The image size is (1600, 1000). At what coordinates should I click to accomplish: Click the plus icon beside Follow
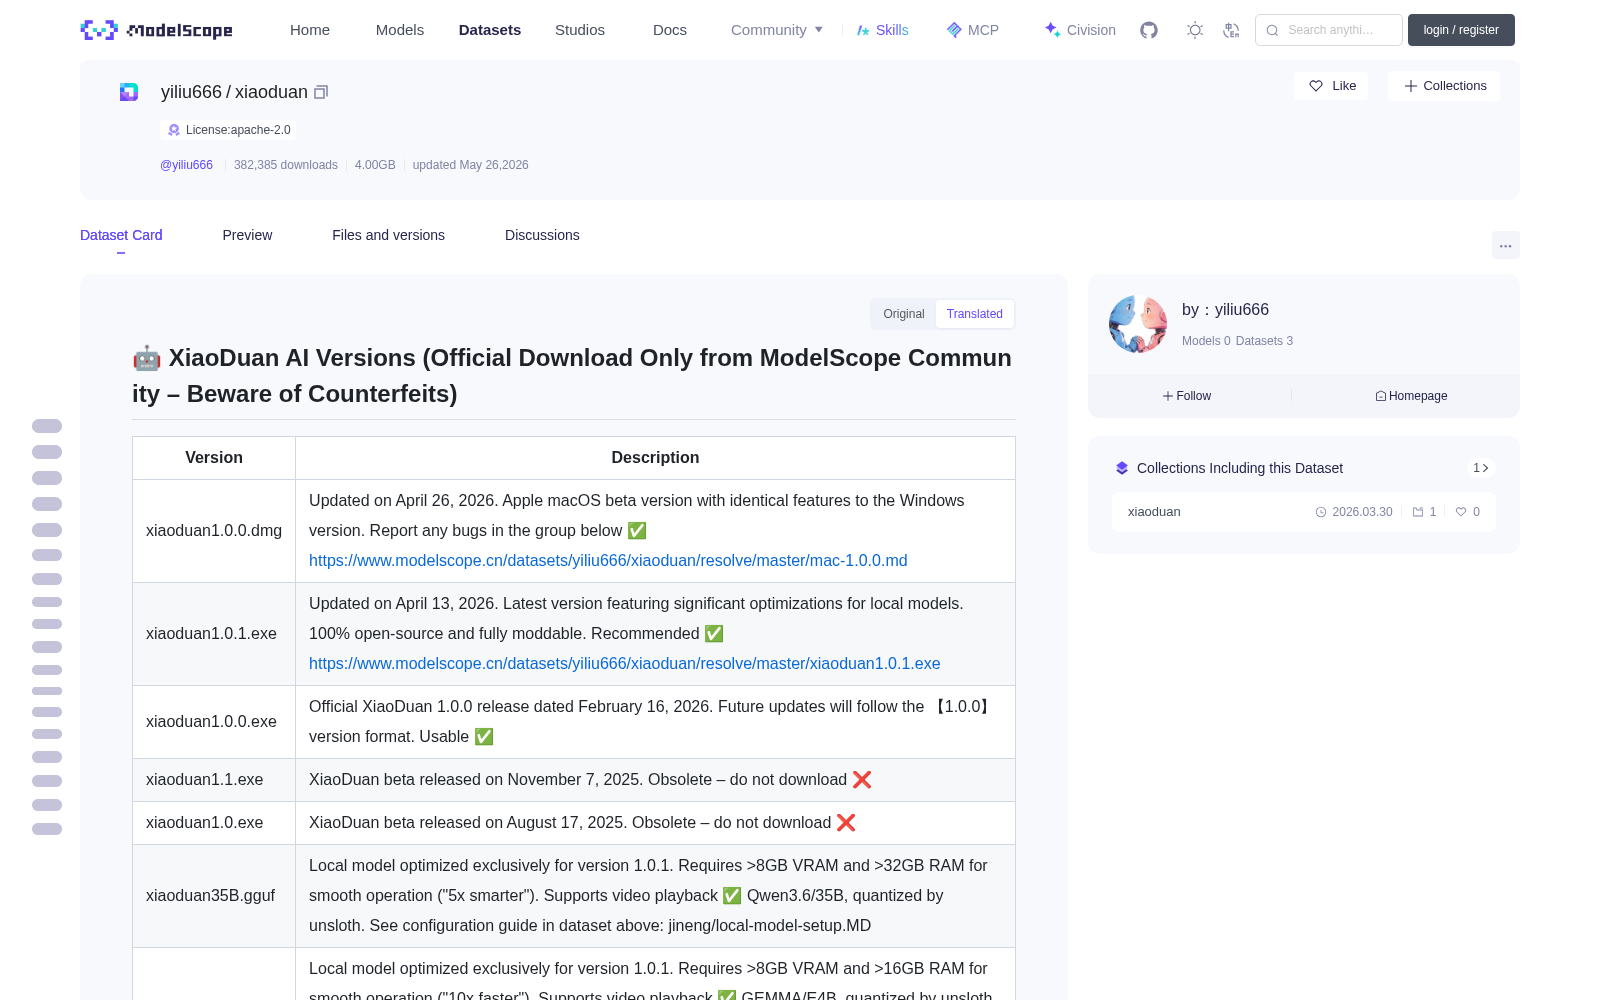click(x=1168, y=396)
